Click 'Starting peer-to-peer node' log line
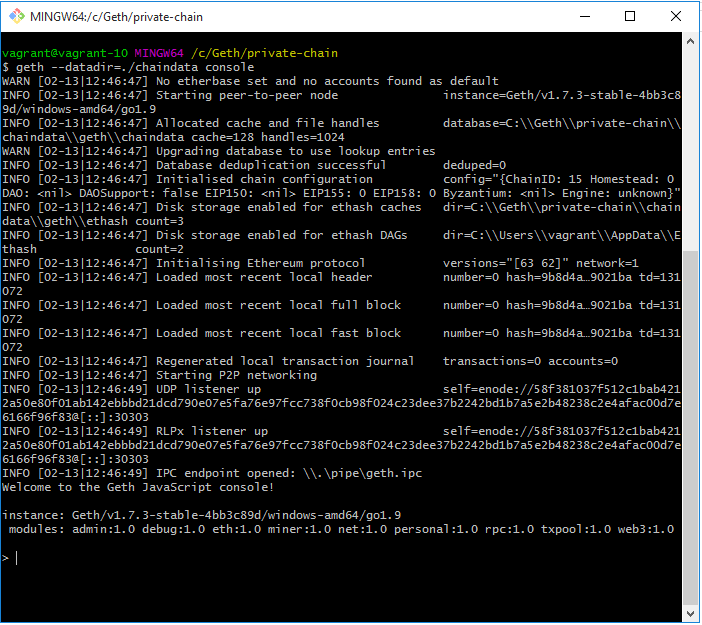The width and height of the screenshot is (702, 625). [x=247, y=95]
